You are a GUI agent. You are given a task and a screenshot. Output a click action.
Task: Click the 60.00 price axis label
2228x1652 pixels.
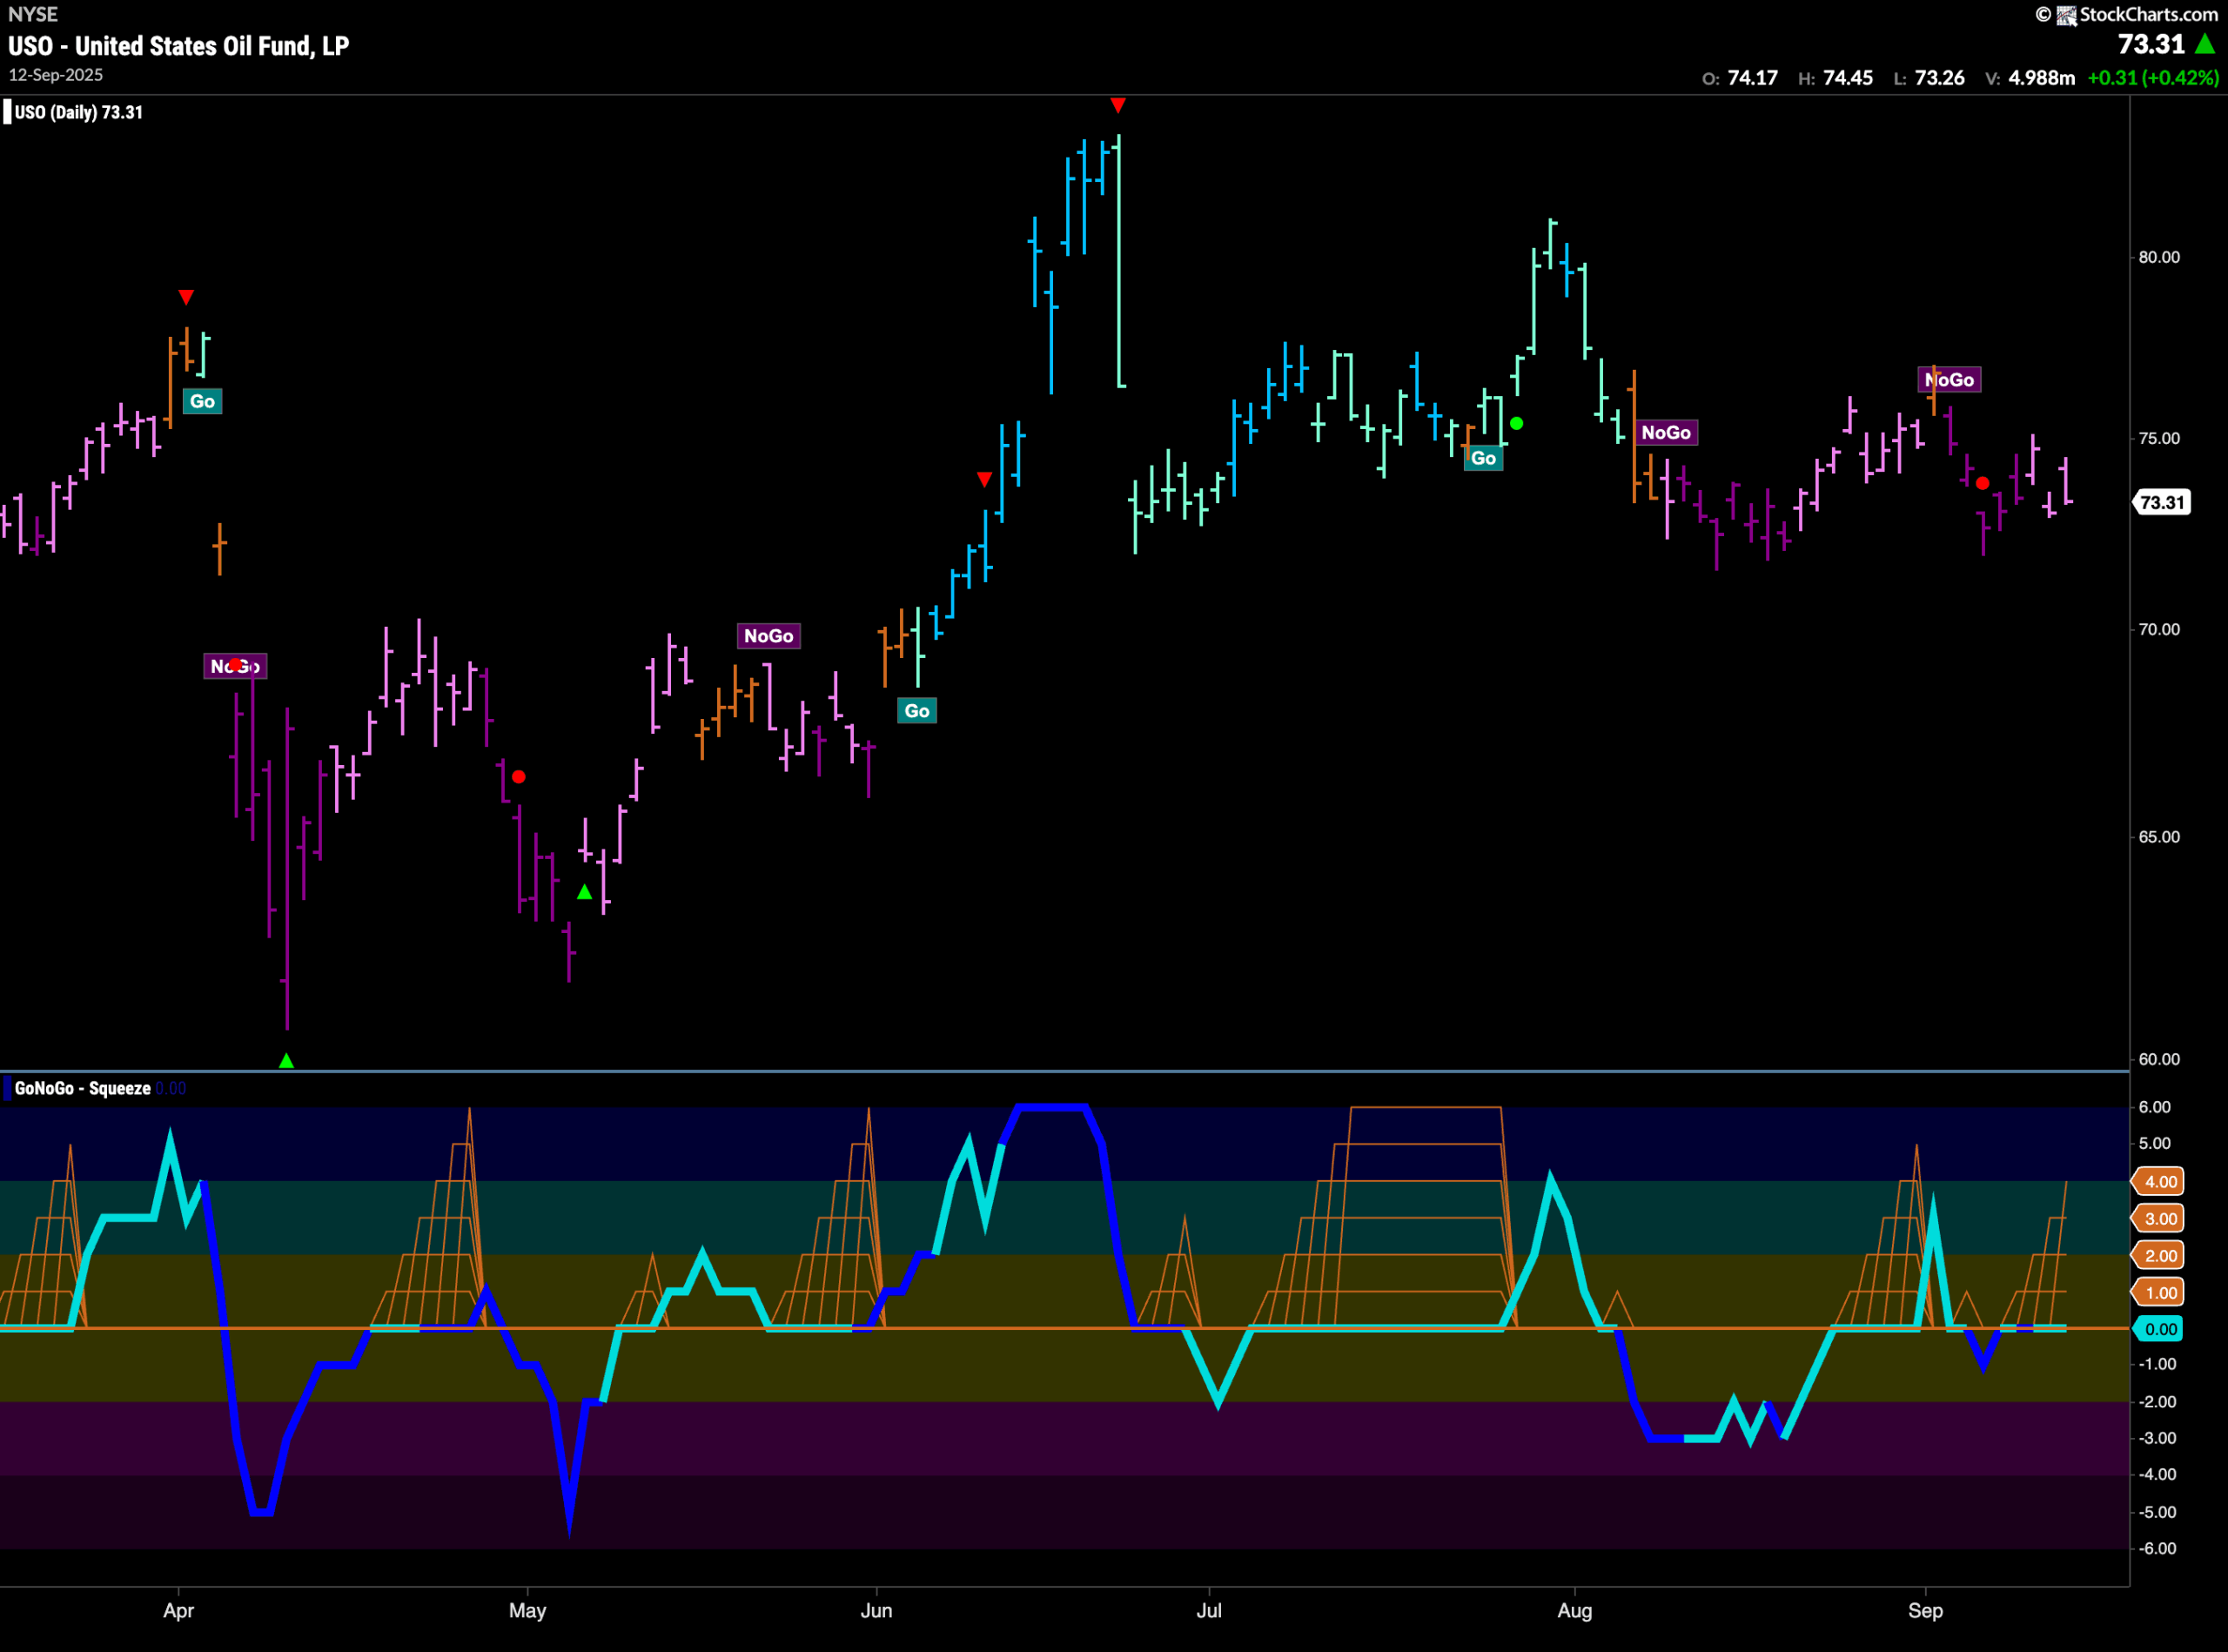click(2159, 1059)
